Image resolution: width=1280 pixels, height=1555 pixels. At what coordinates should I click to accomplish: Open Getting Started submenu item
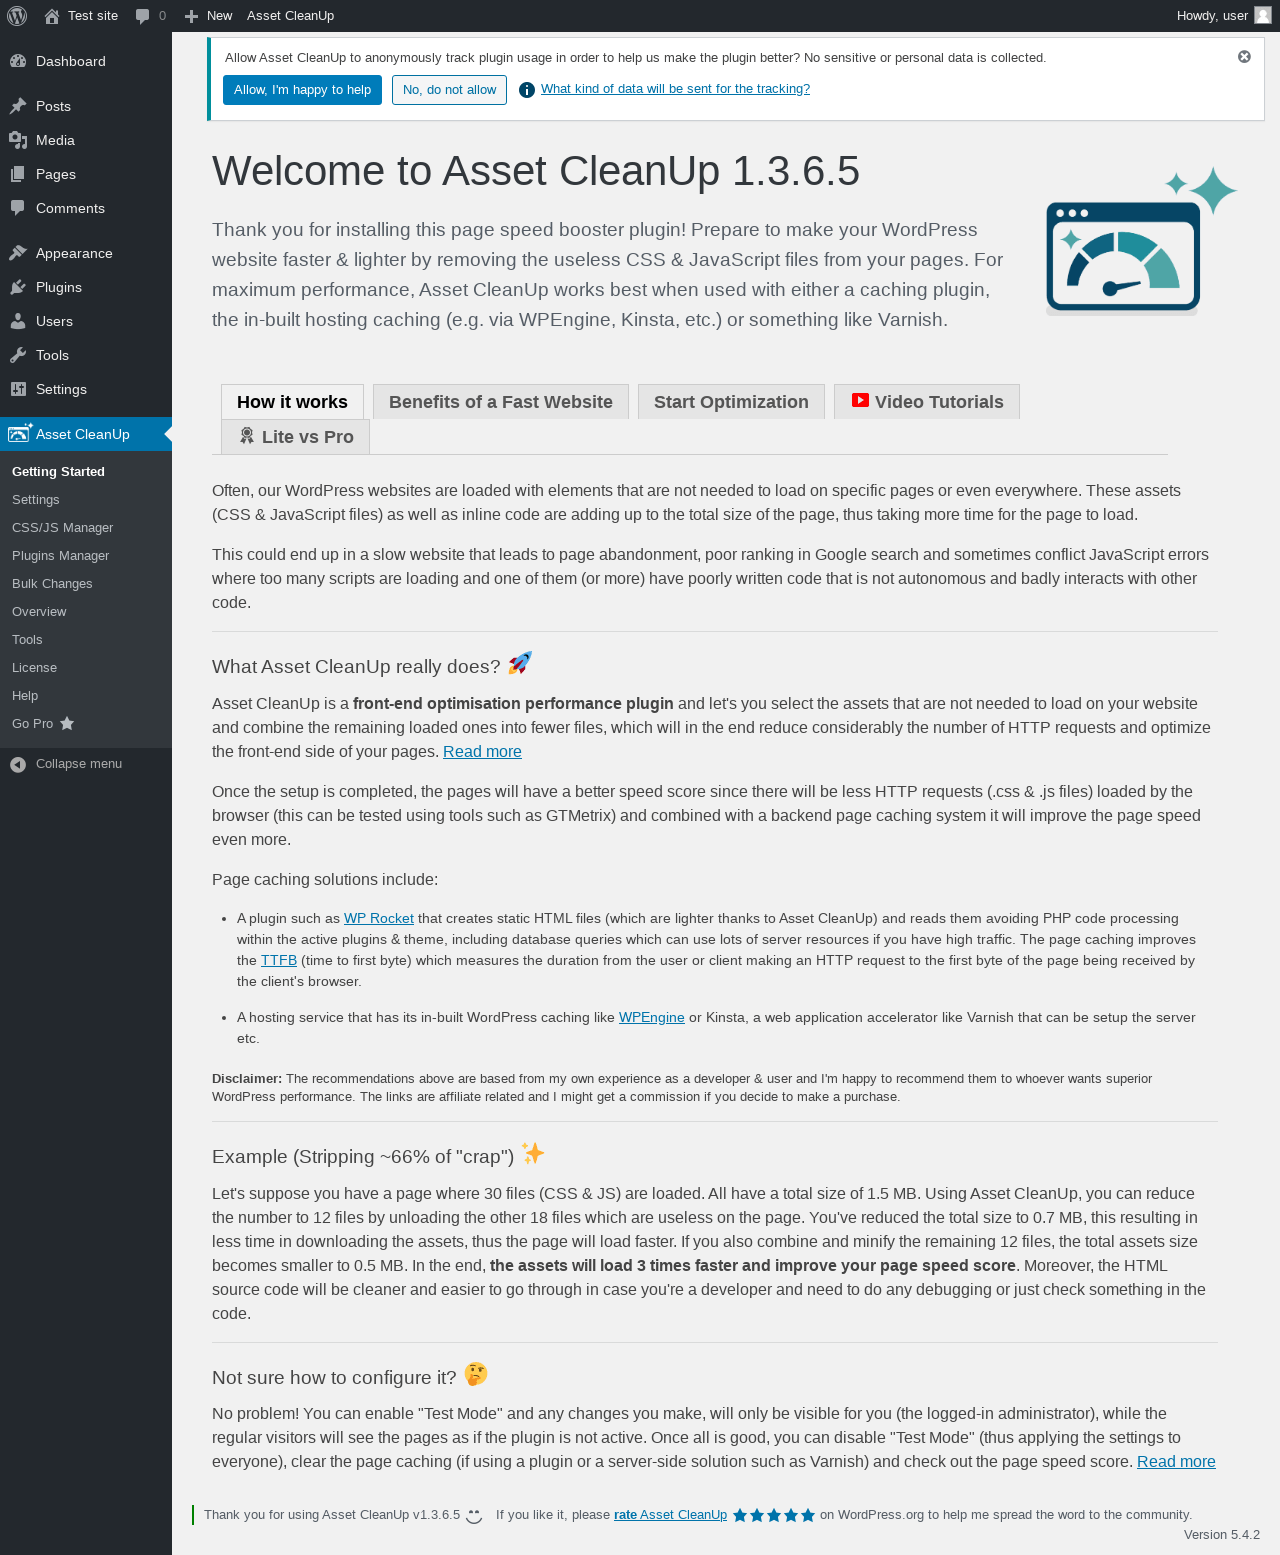tap(58, 472)
